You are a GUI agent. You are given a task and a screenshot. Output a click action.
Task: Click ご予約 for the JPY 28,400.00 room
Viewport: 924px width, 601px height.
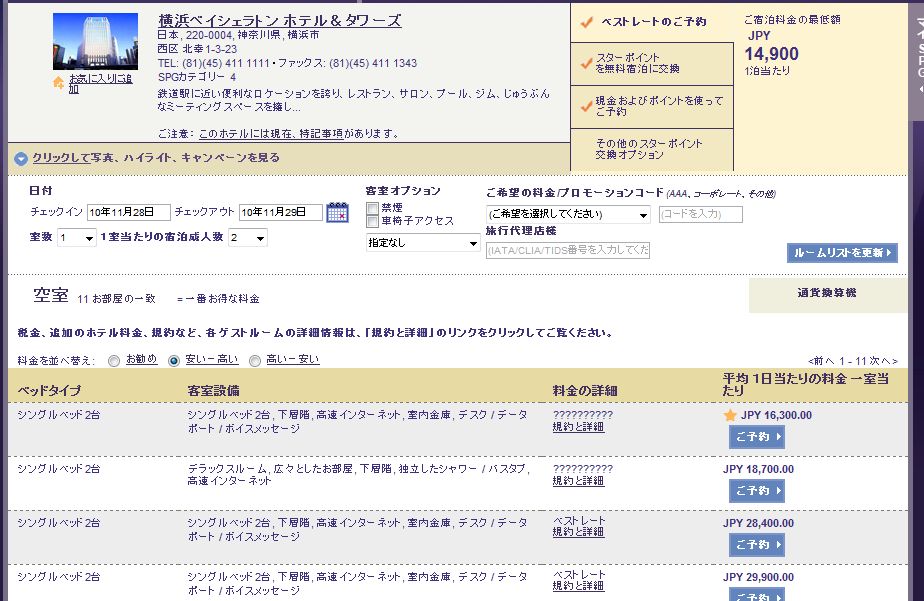click(x=757, y=545)
